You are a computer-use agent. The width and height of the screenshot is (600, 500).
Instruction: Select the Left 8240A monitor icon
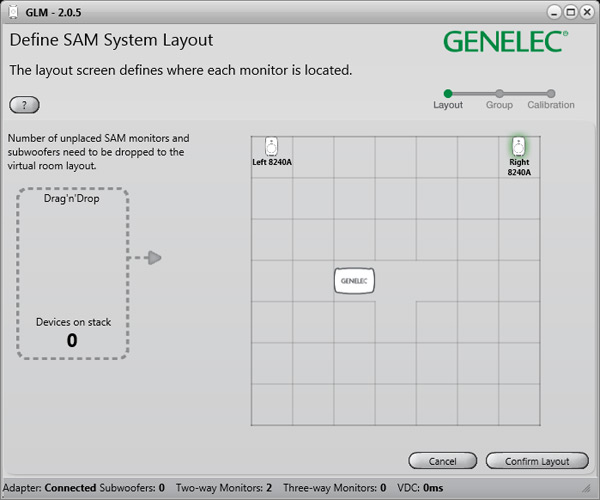[271, 147]
